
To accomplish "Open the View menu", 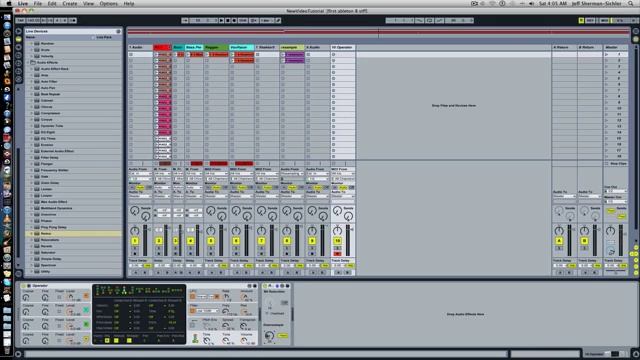I will coord(88,3).
